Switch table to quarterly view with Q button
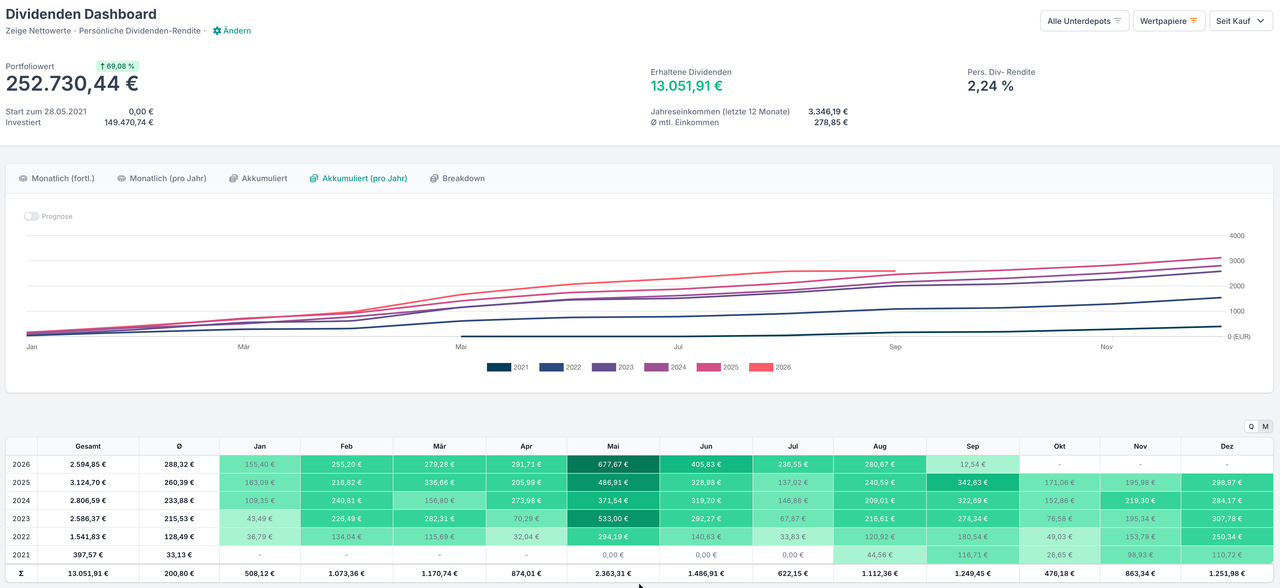 pos(1251,427)
